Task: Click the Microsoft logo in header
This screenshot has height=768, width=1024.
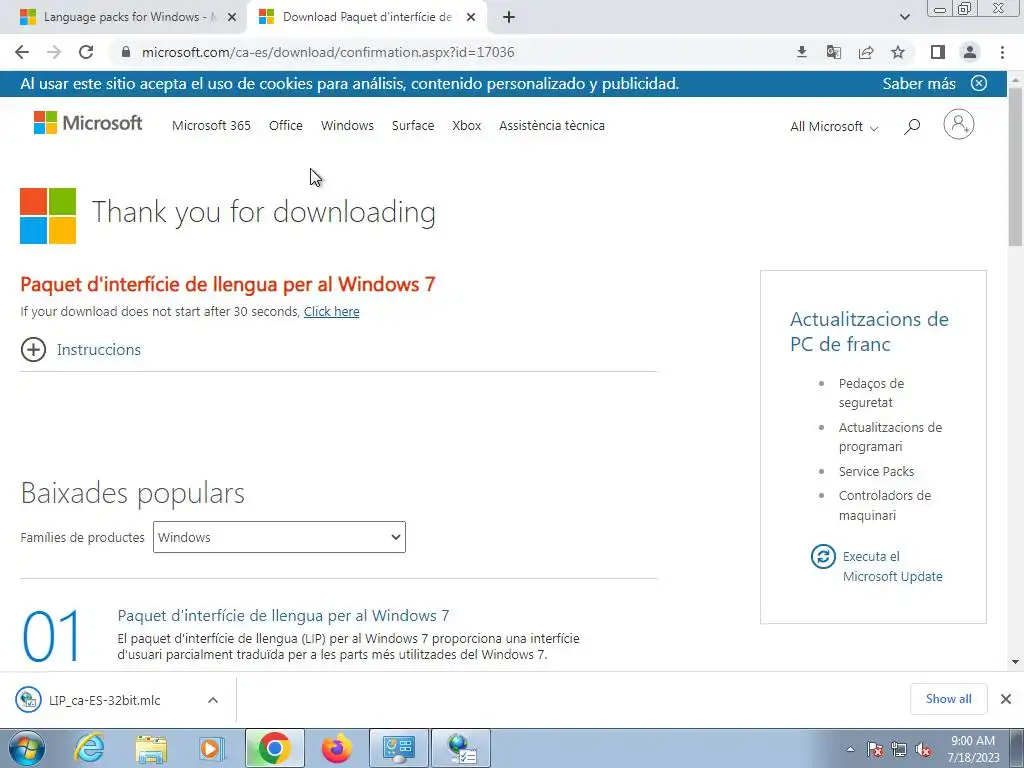Action: tap(88, 123)
